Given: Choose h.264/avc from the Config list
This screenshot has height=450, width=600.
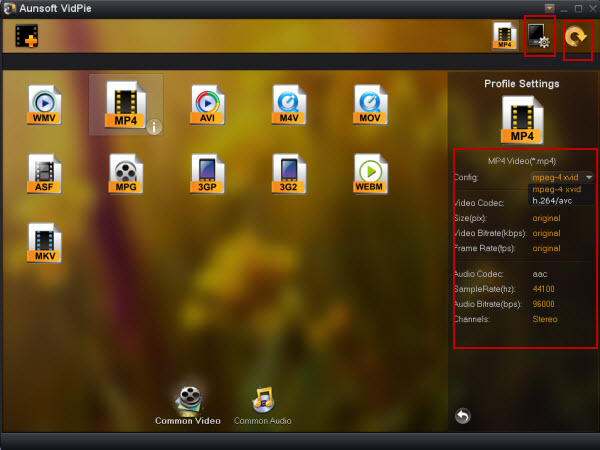Looking at the screenshot, I should [552, 201].
